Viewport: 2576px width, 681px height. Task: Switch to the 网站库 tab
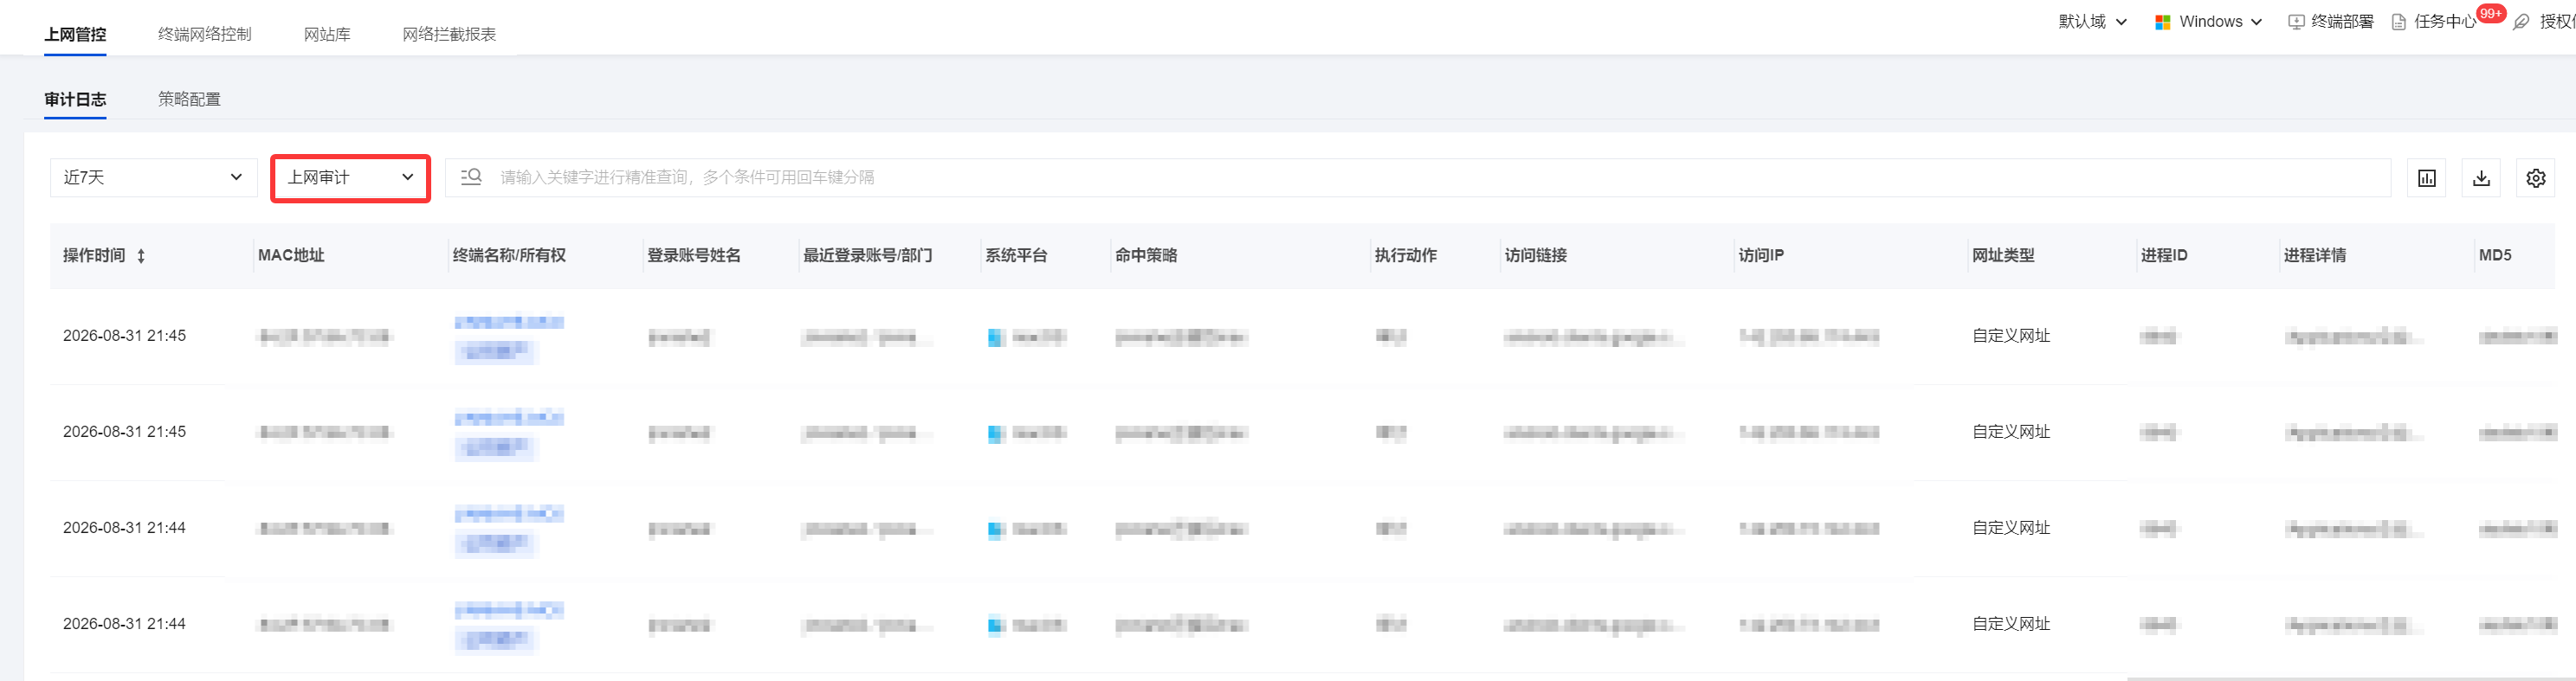(327, 34)
